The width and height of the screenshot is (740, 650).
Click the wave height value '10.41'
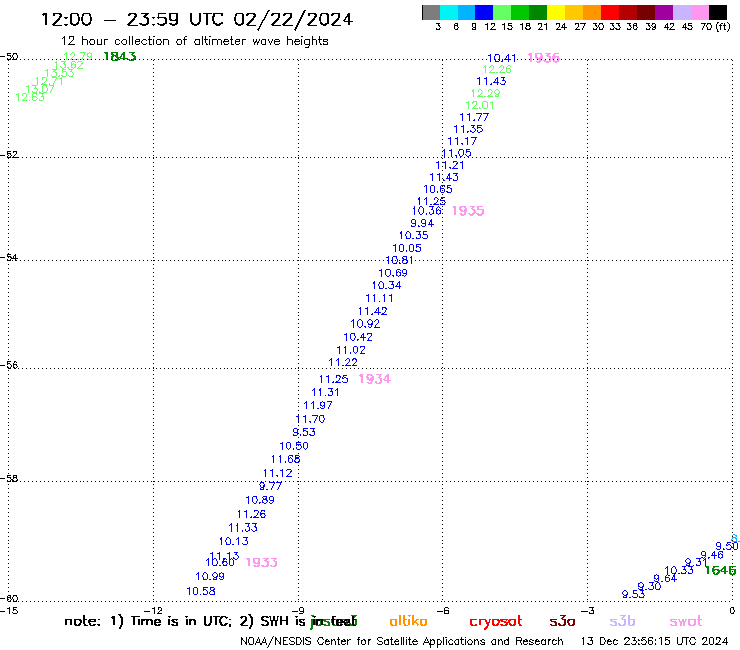pyautogui.click(x=502, y=59)
